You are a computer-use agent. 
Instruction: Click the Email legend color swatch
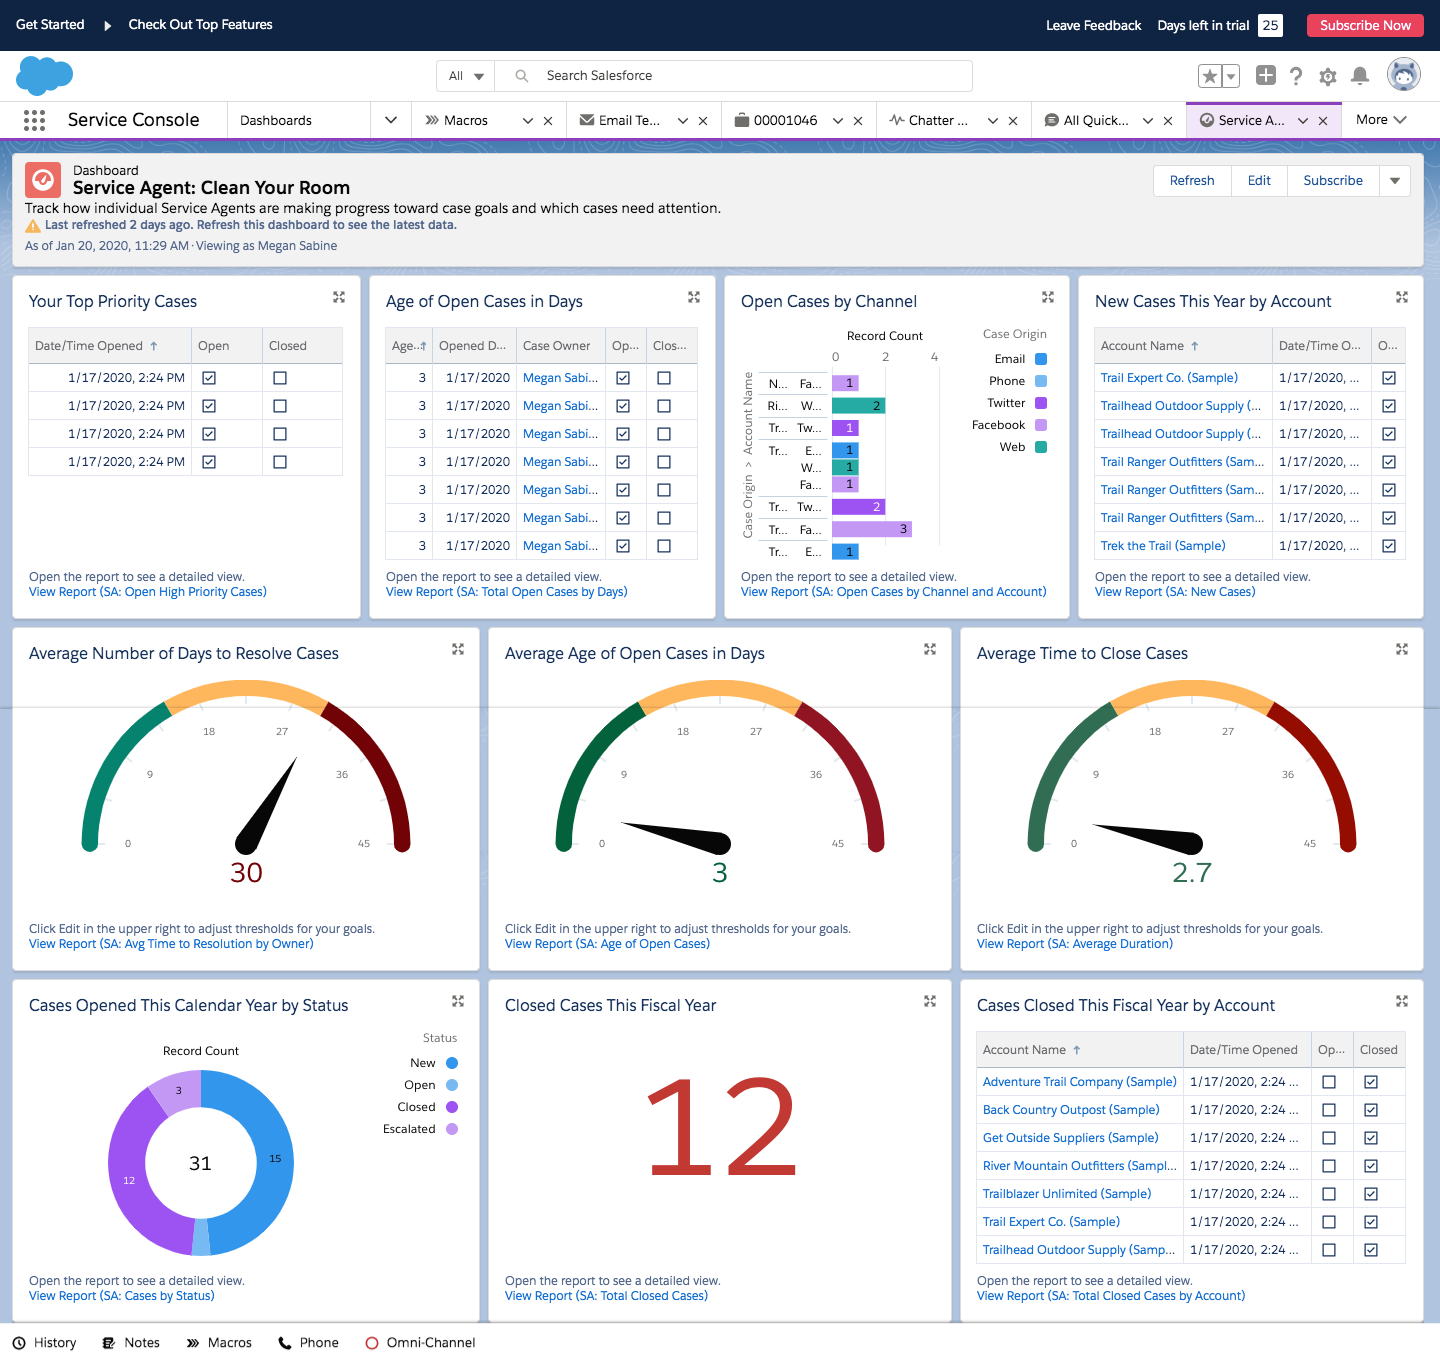click(x=1041, y=359)
